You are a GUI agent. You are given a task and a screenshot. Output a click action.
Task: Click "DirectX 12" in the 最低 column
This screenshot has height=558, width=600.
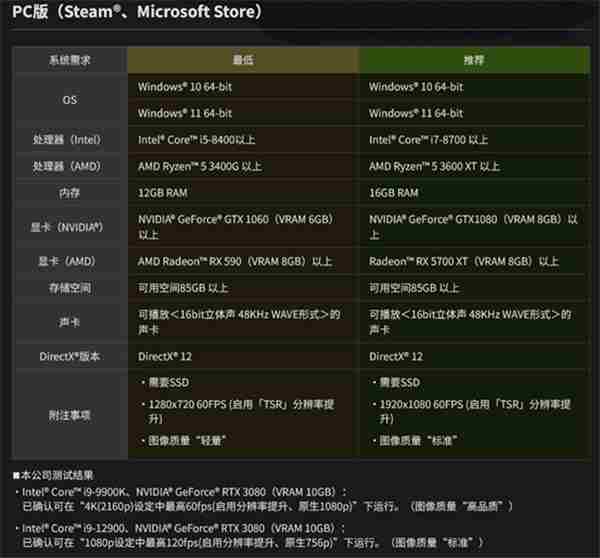click(x=165, y=356)
